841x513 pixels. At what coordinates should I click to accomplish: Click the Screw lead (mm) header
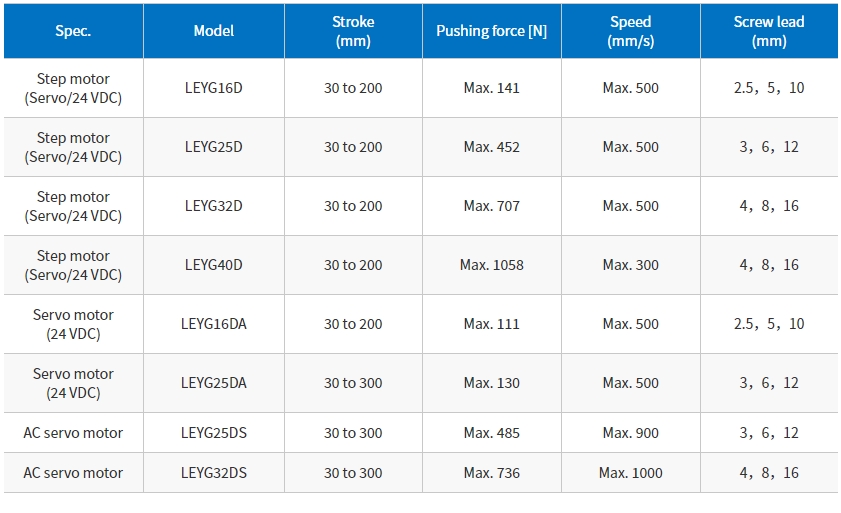point(769,31)
